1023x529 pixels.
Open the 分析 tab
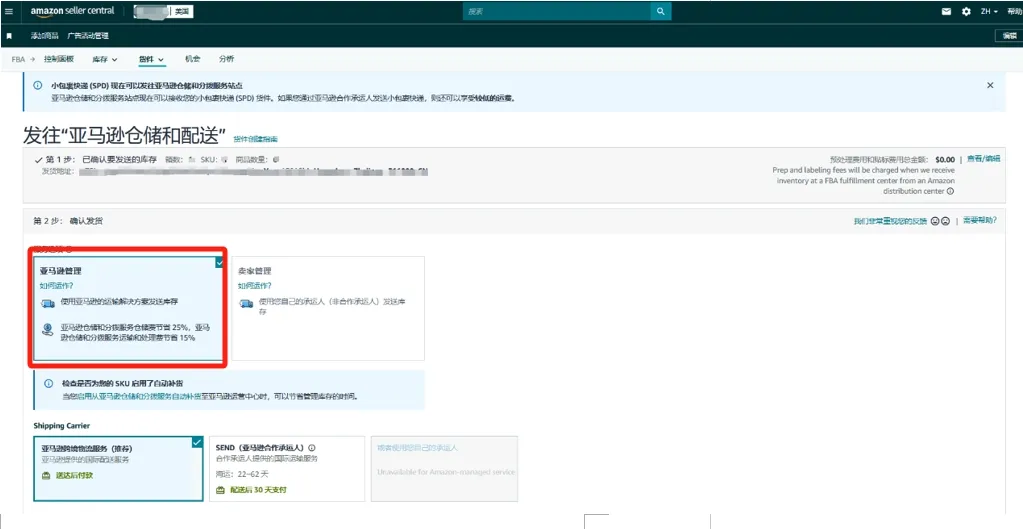click(x=227, y=59)
